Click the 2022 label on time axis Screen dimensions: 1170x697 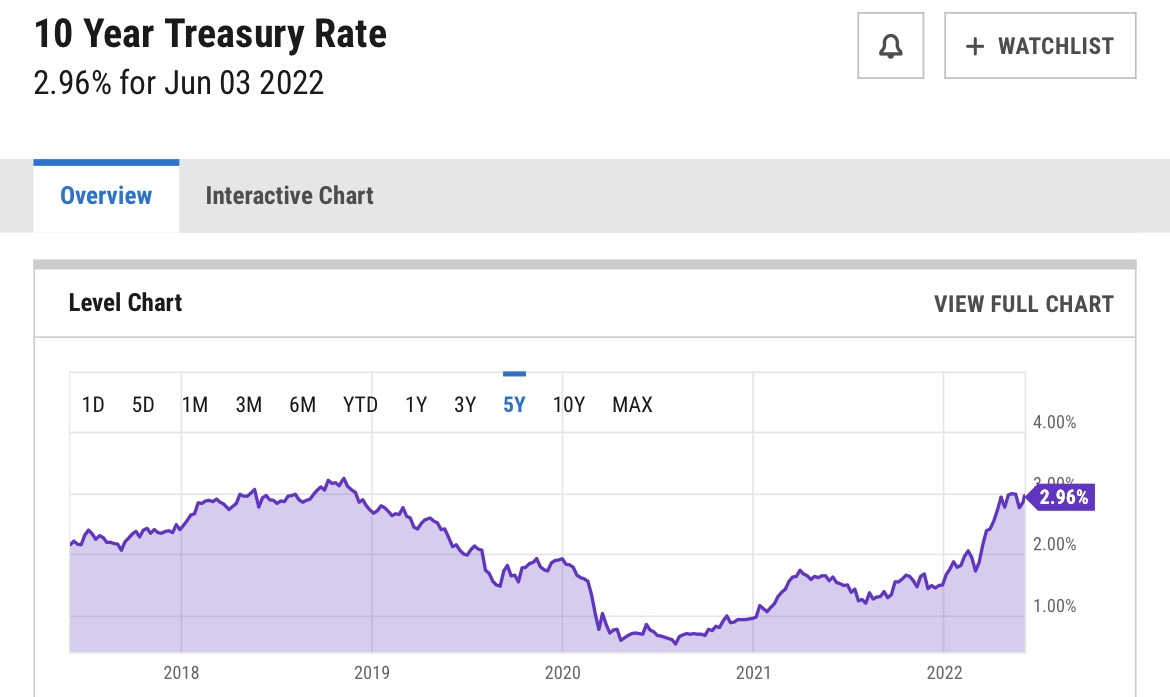pos(944,672)
